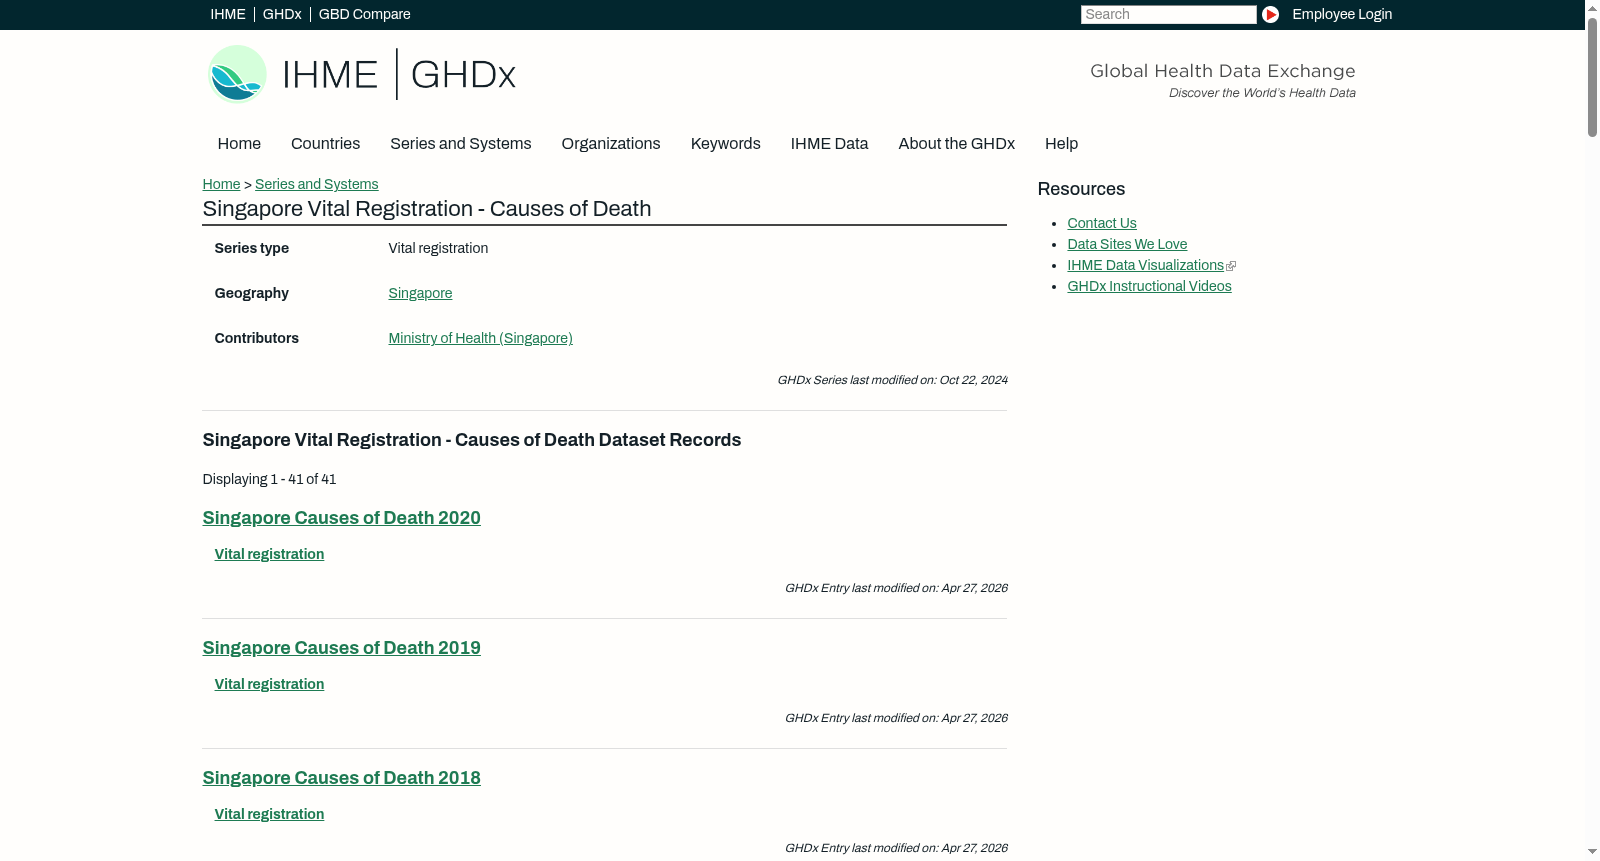Click the Series and Systems breadcrumb link
The width and height of the screenshot is (1600, 861).
tap(317, 184)
